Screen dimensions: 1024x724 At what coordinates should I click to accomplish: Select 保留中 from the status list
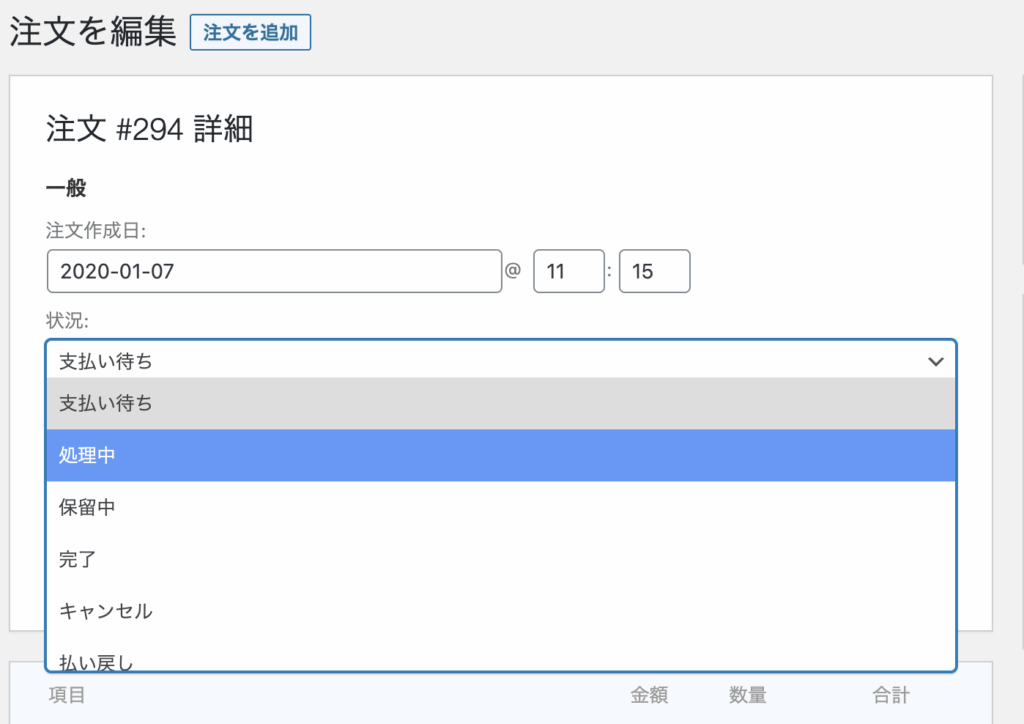[x=500, y=507]
